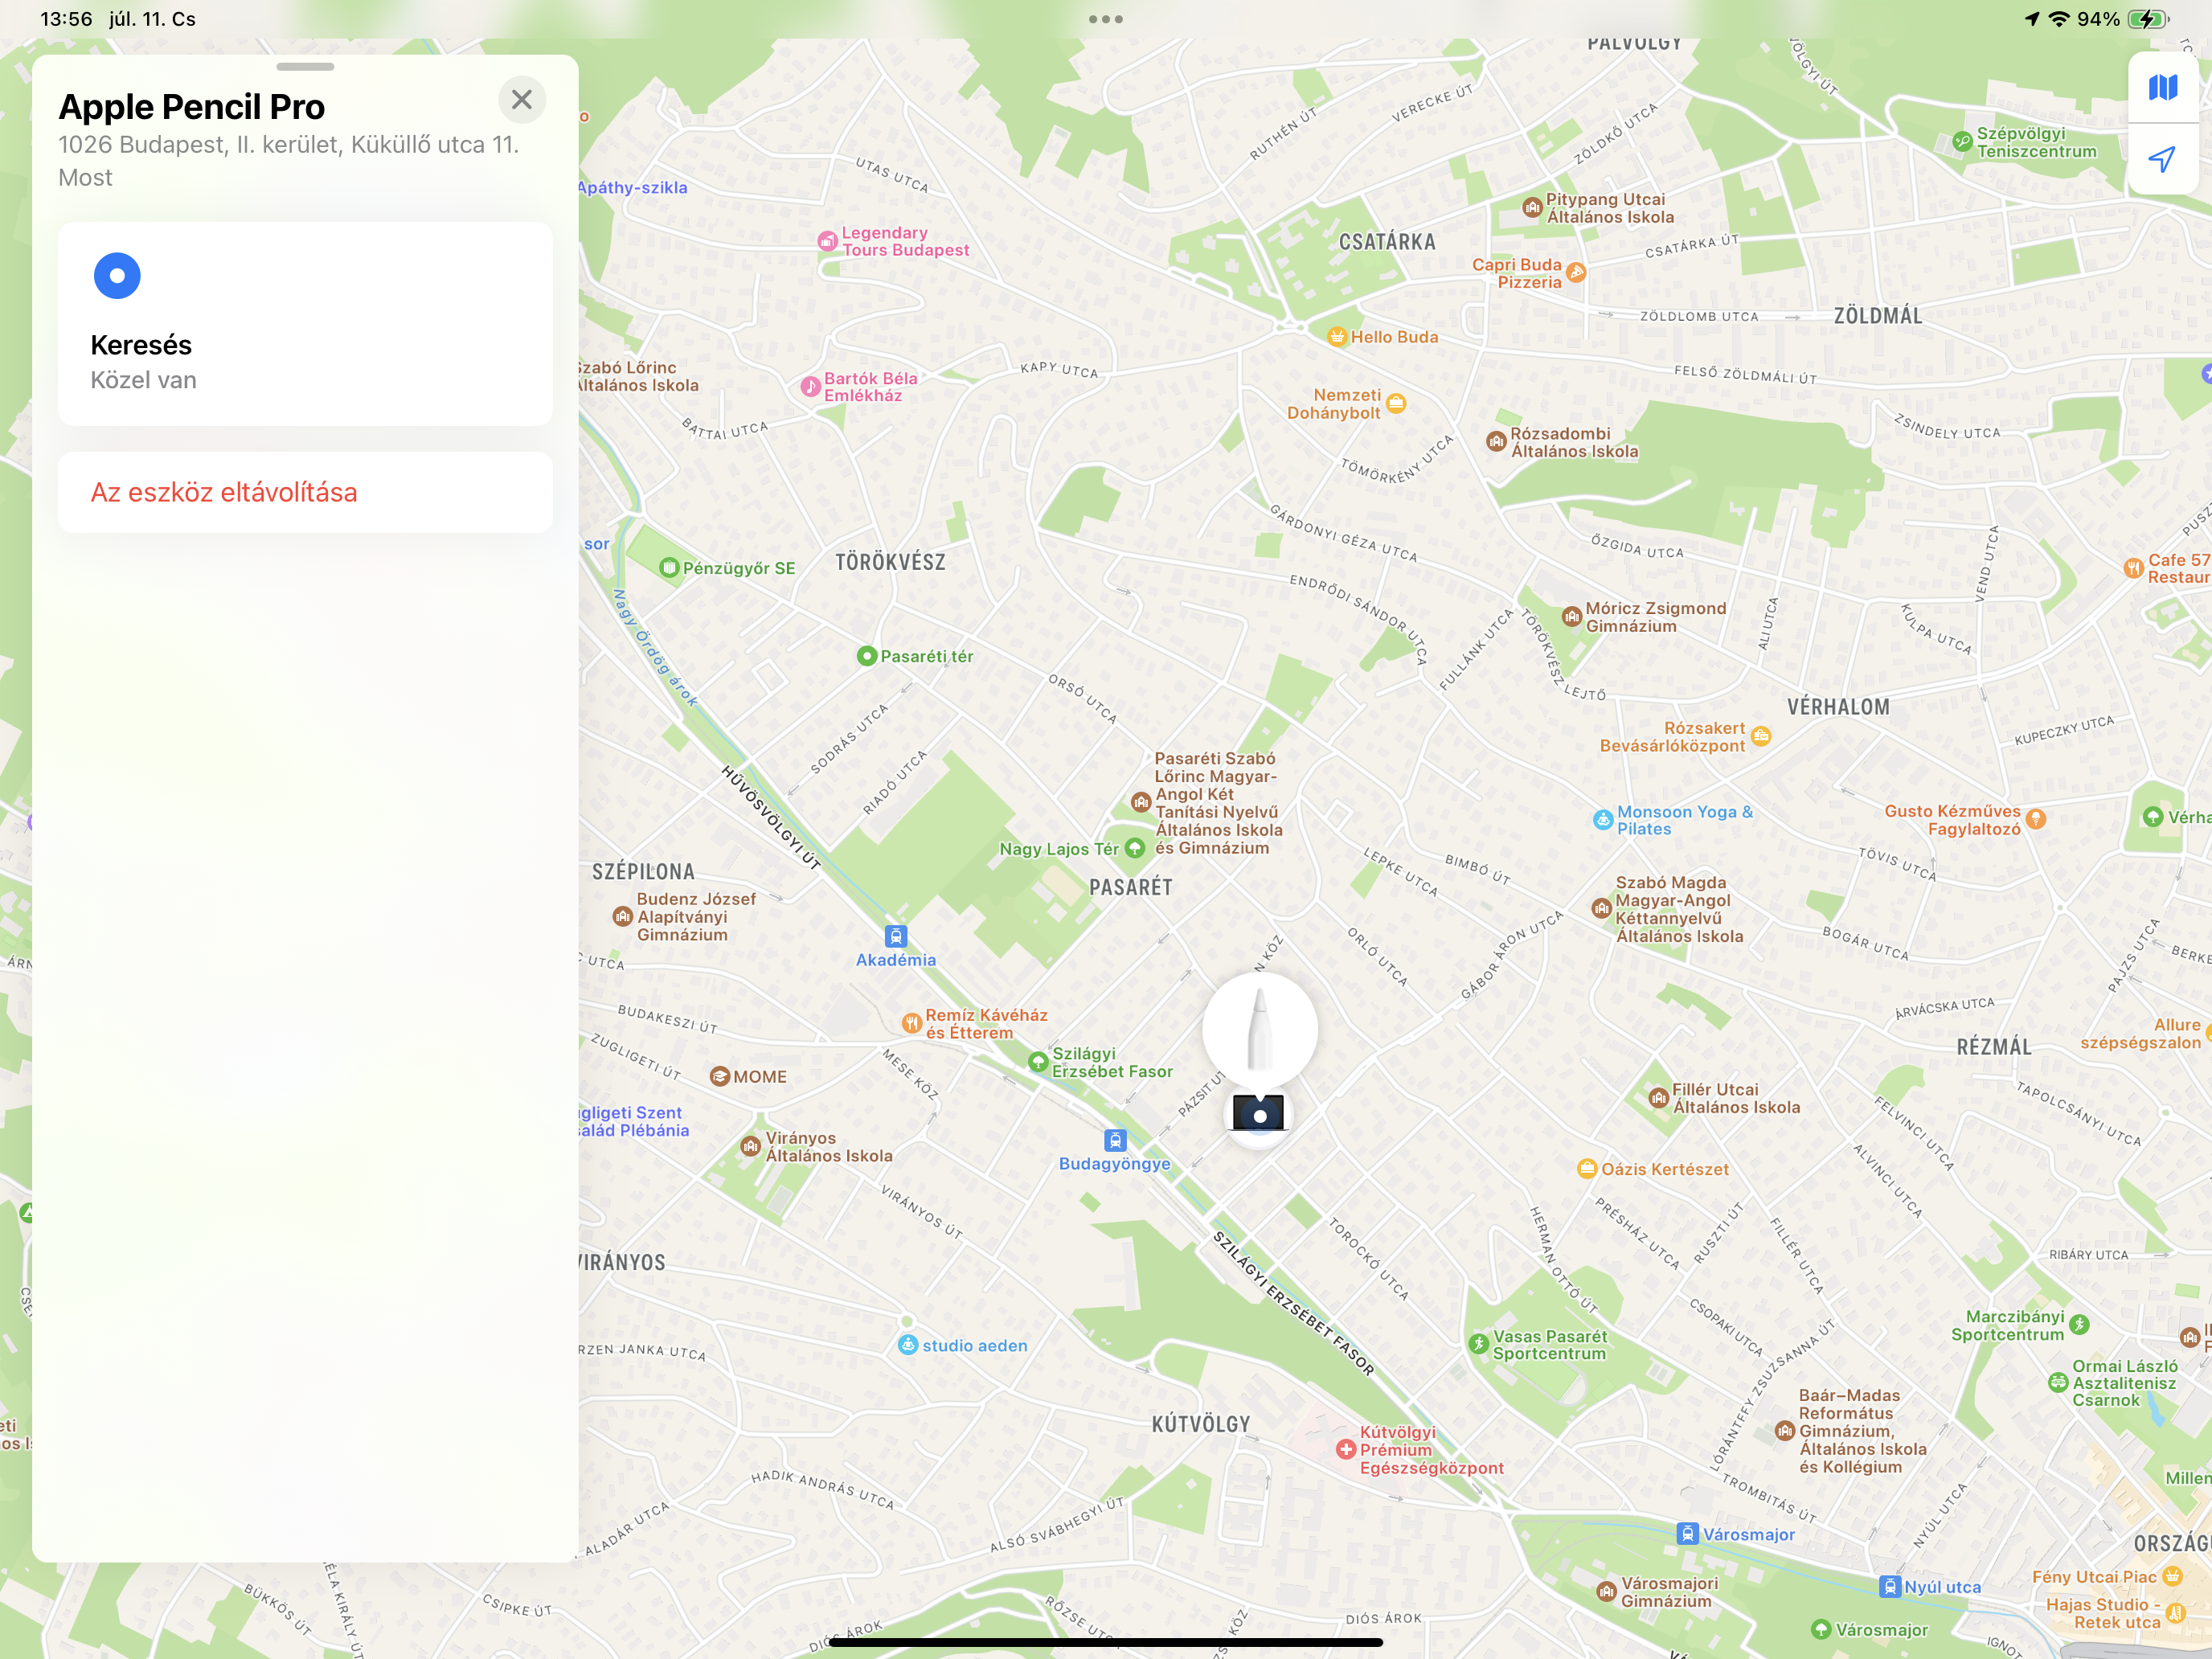The width and height of the screenshot is (2212, 1659).
Task: Tap the Városmajor transit stop icon
Action: click(x=1688, y=1534)
